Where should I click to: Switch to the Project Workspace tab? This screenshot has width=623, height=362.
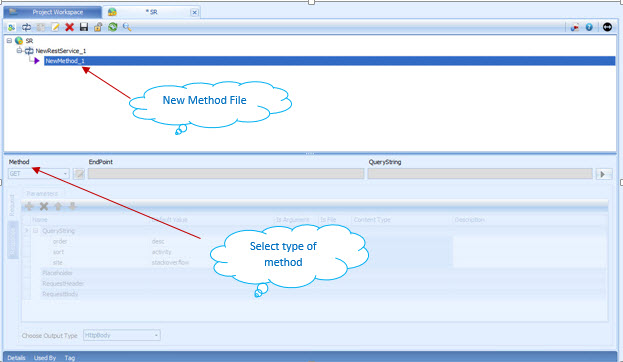pos(52,12)
